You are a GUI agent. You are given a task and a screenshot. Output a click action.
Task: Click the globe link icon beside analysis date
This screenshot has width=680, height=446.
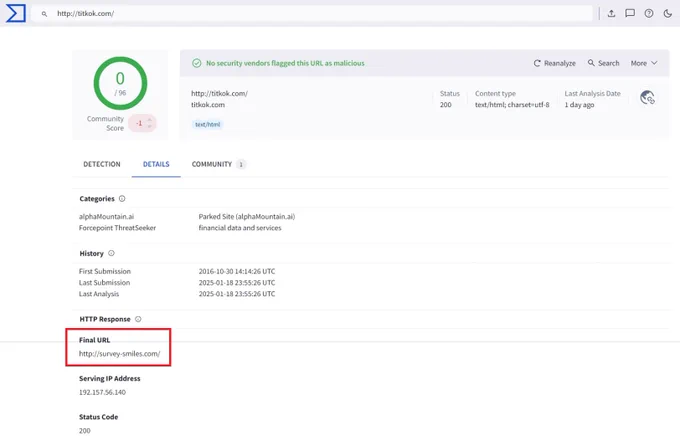[647, 98]
